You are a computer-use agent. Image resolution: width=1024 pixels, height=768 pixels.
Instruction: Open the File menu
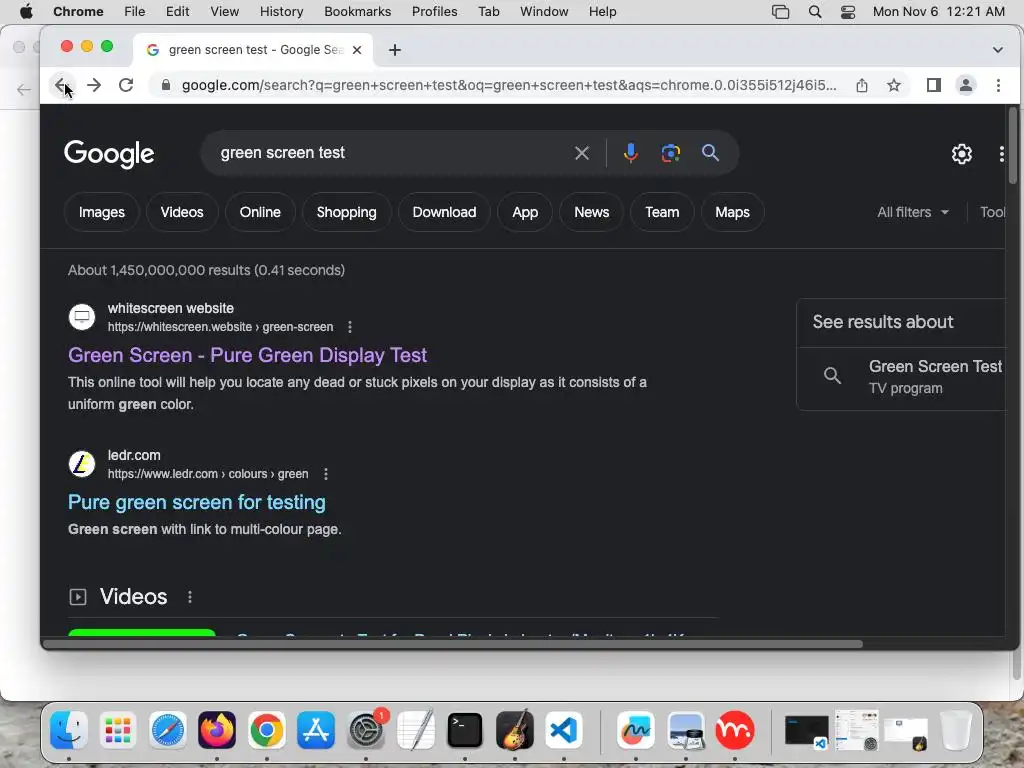[135, 12]
